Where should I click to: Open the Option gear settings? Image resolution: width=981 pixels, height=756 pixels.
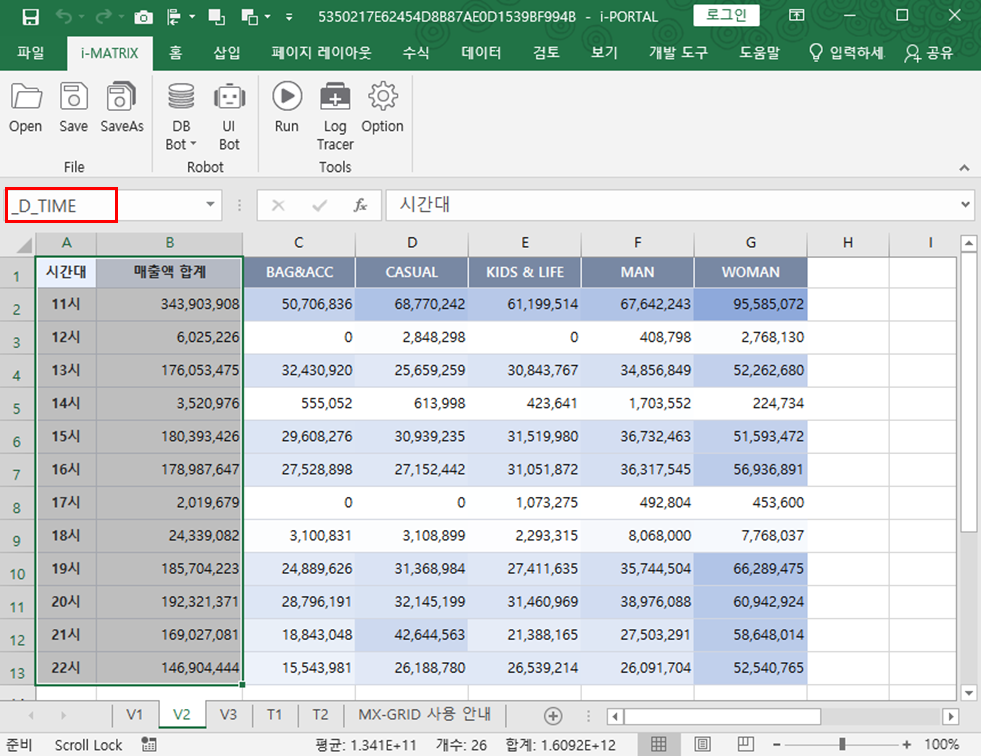click(382, 107)
